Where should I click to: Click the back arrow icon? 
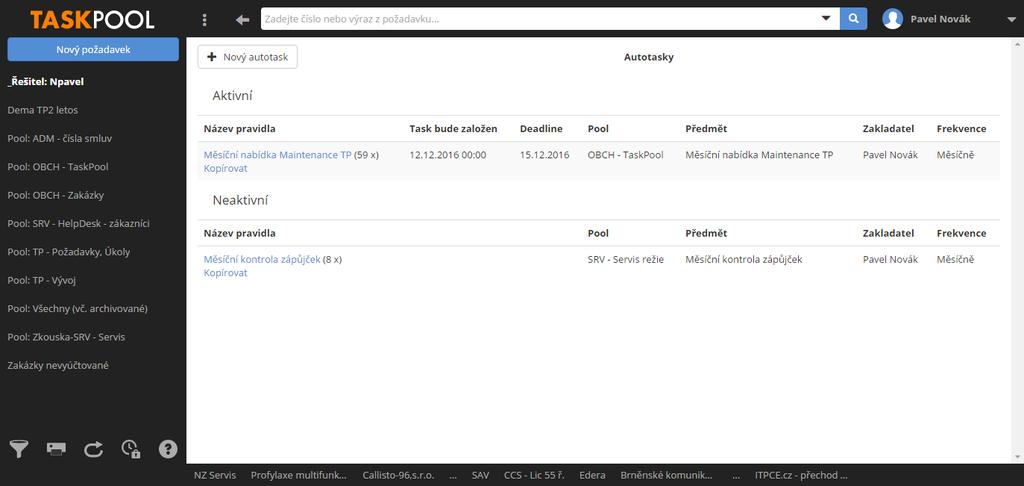click(x=242, y=20)
